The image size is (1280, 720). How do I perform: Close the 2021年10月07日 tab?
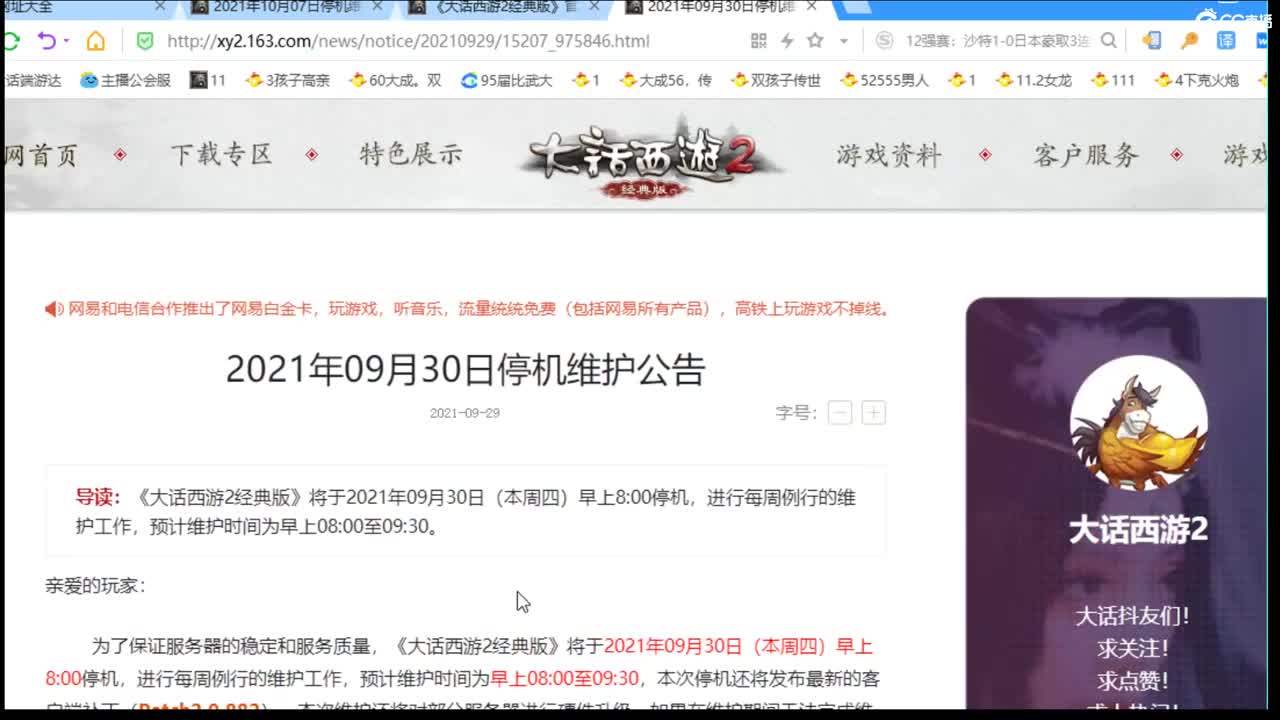(379, 7)
